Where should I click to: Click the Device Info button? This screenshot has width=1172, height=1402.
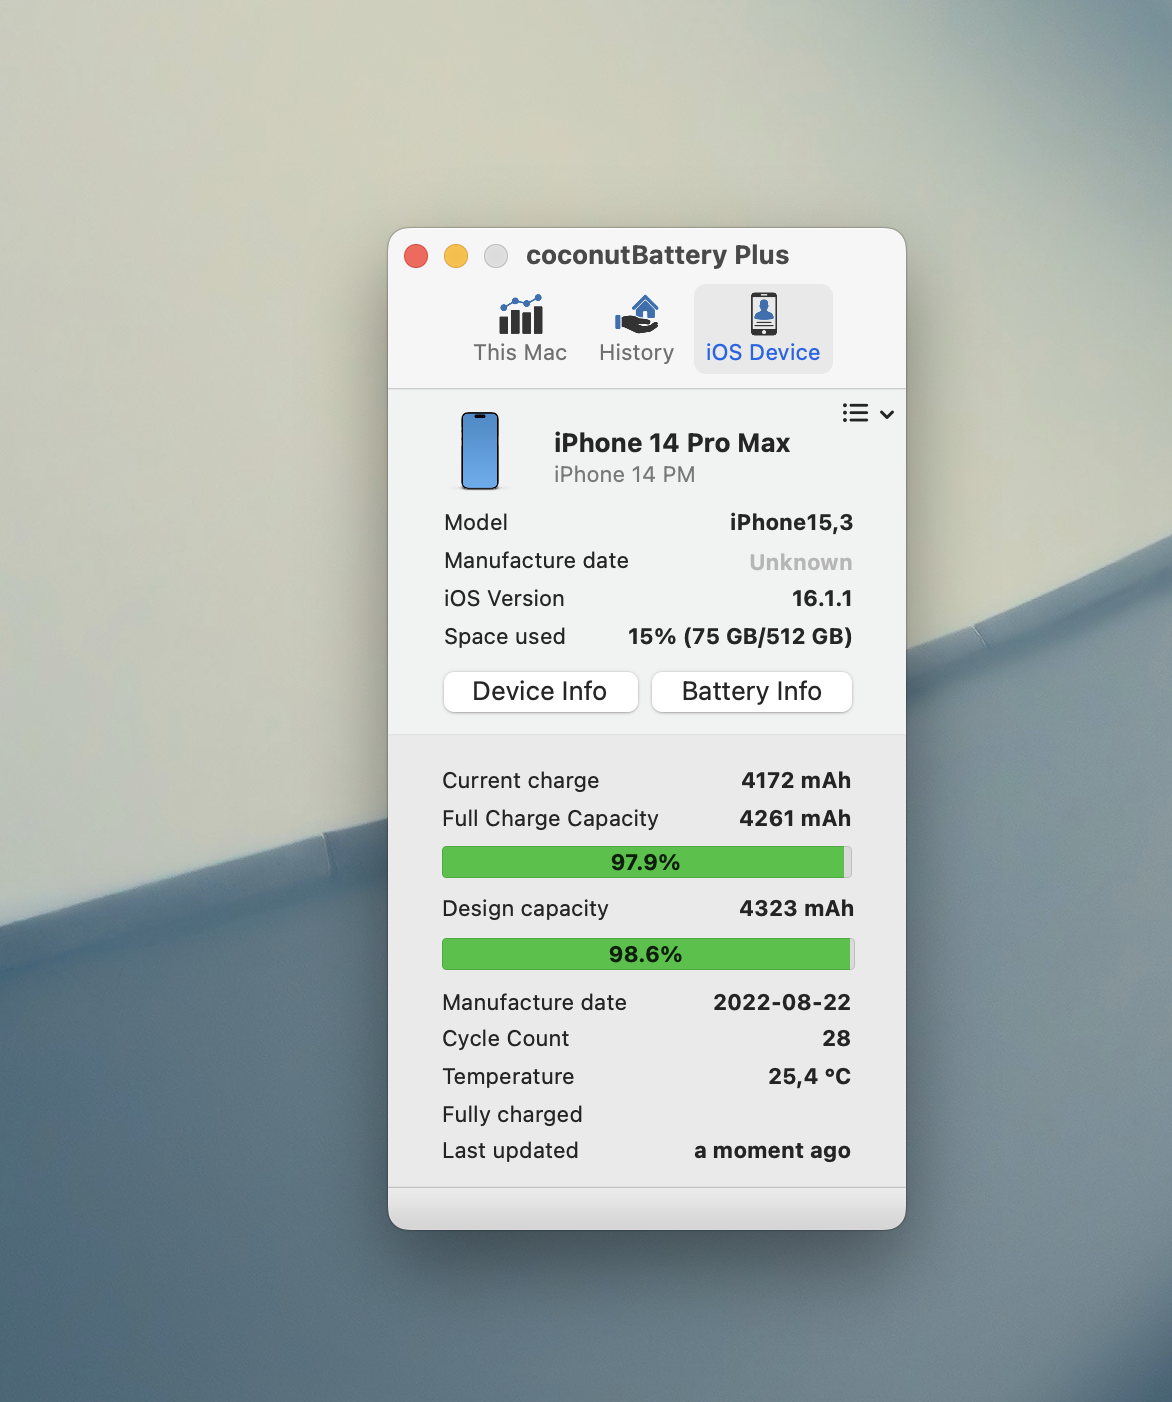tap(540, 691)
